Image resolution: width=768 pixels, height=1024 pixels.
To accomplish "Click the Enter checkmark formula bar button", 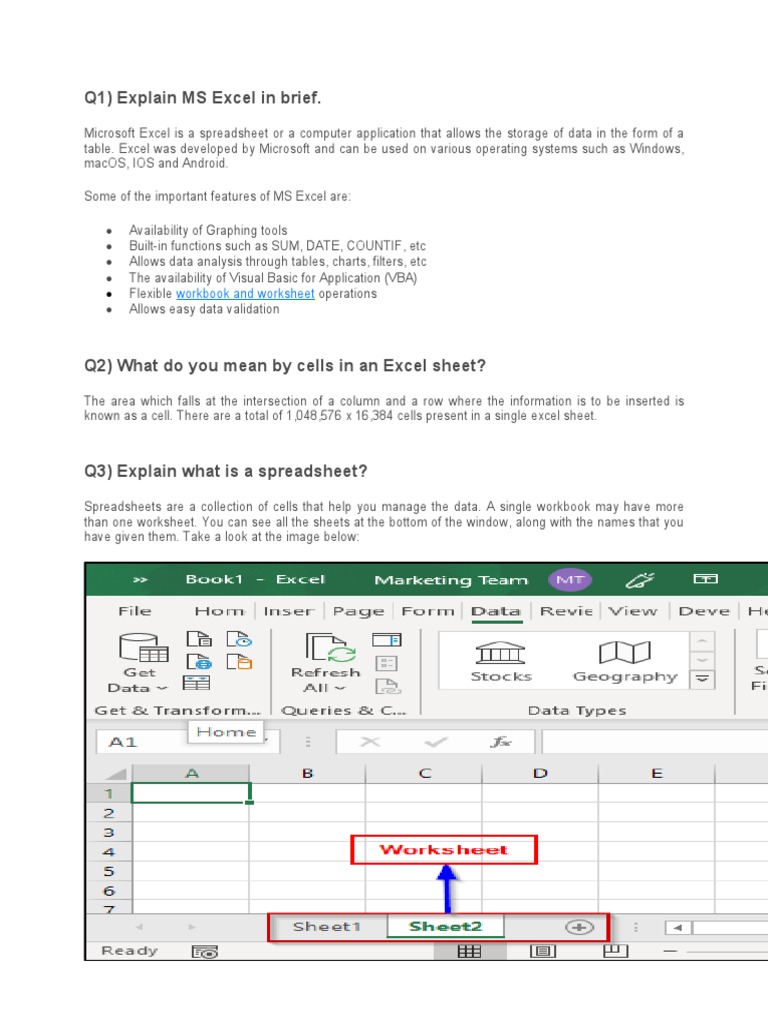I will pyautogui.click(x=436, y=742).
